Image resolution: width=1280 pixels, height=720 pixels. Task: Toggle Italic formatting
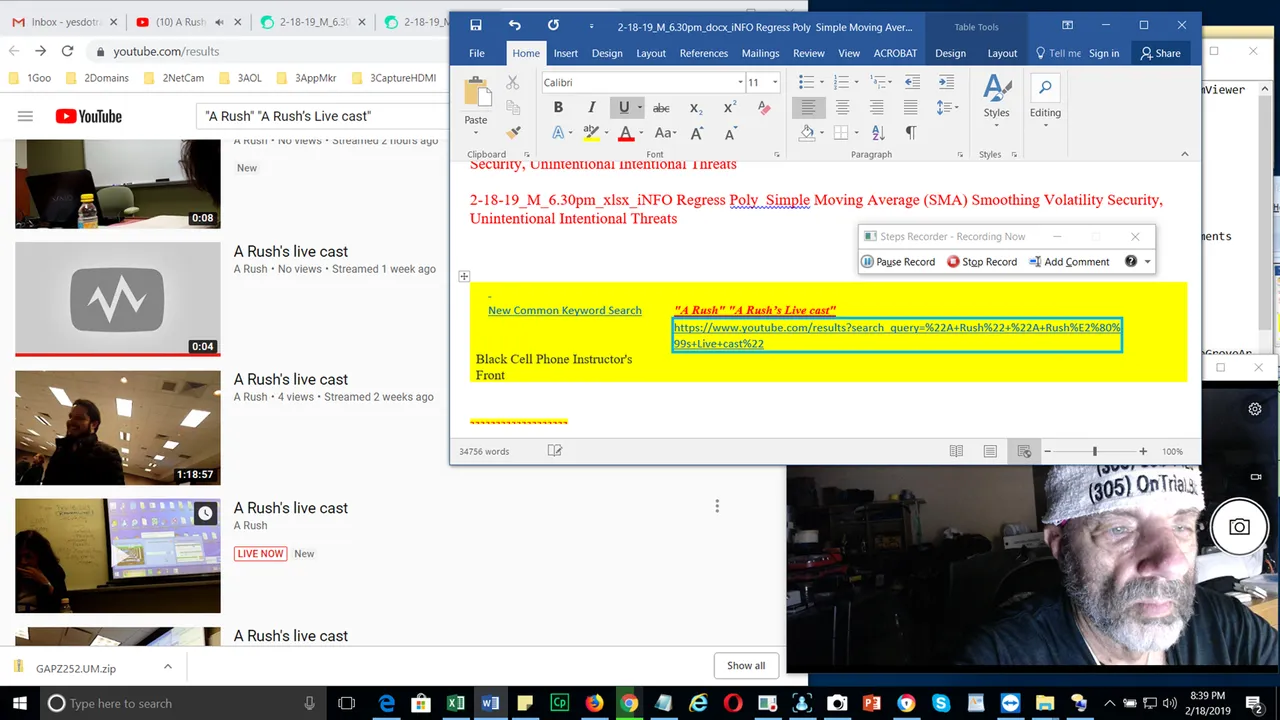point(591,108)
